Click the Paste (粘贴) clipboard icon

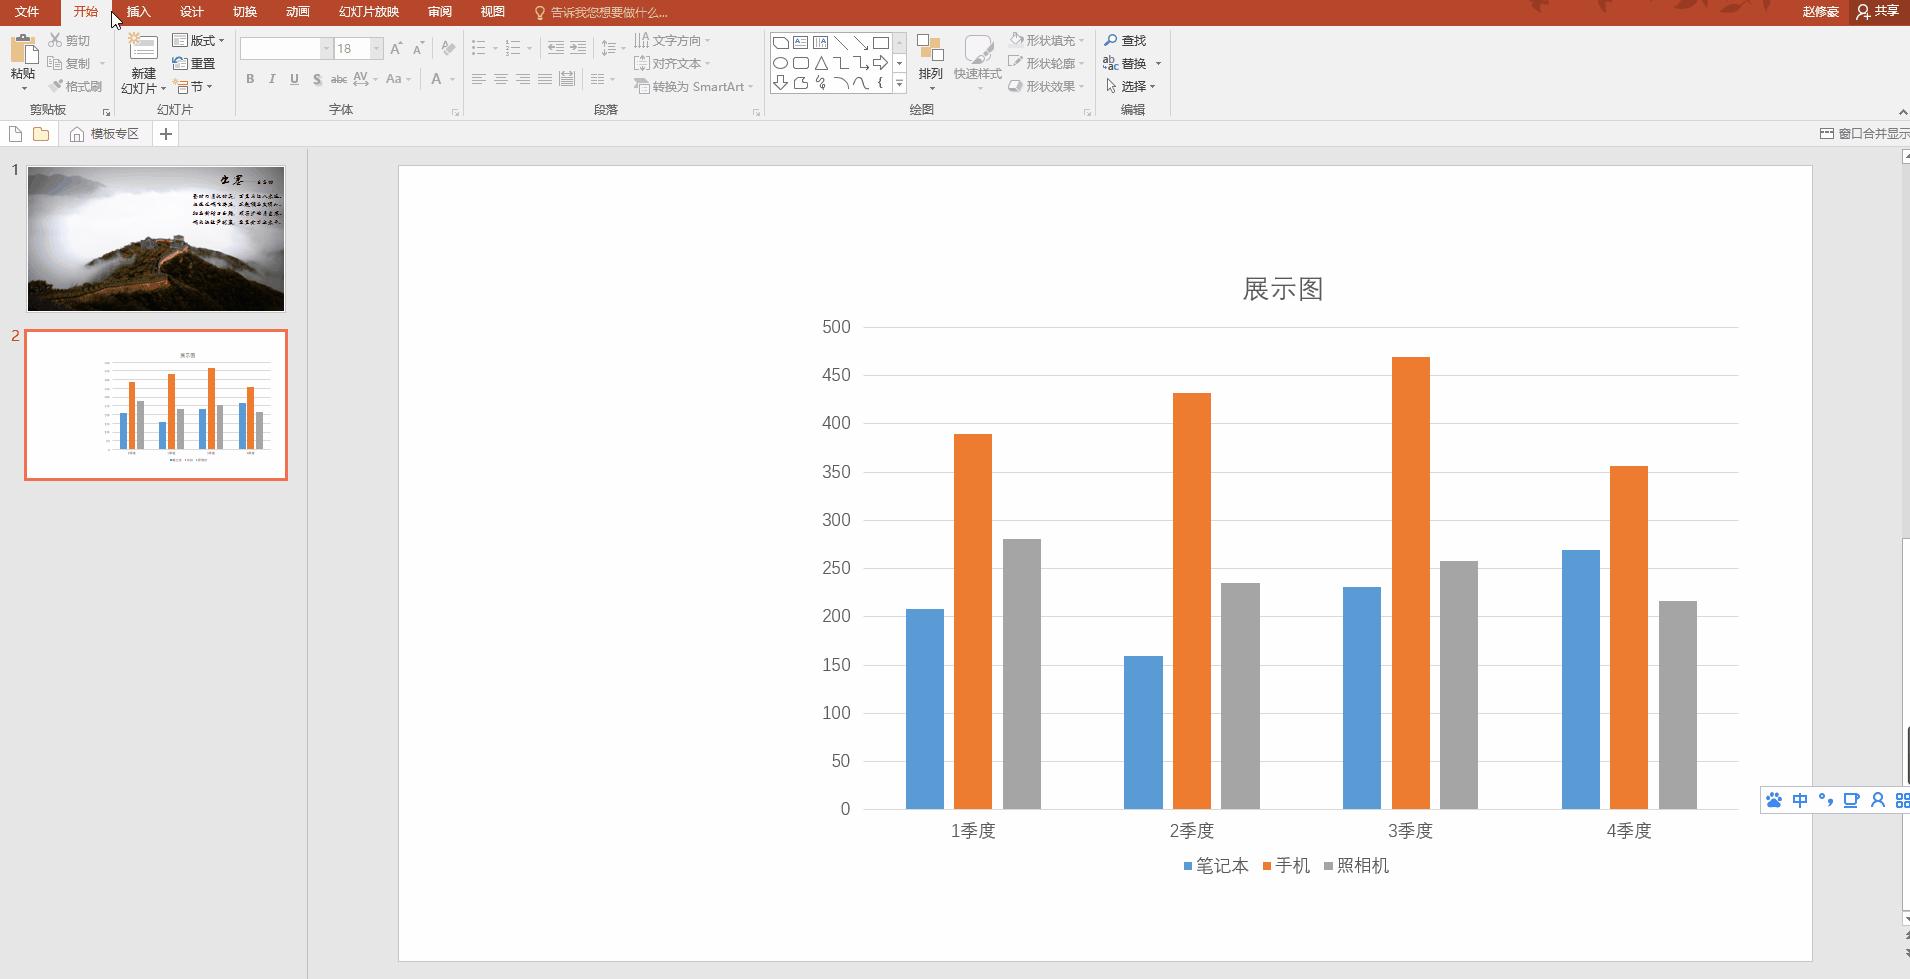point(23,51)
